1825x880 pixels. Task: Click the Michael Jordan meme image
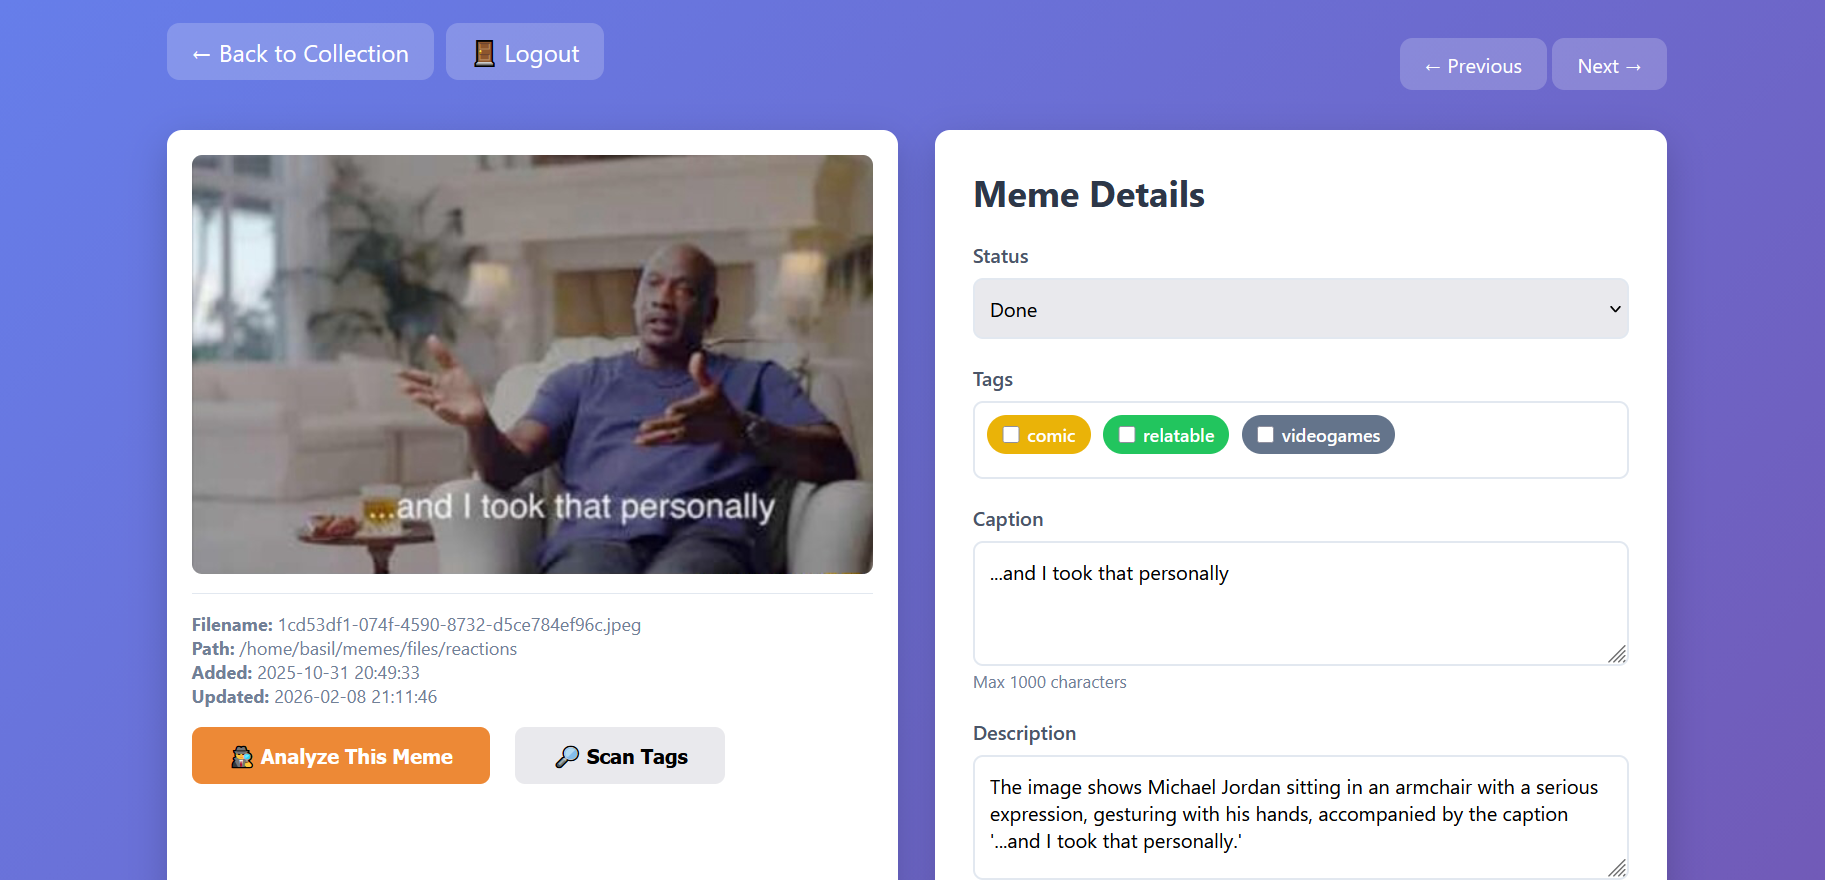532,364
